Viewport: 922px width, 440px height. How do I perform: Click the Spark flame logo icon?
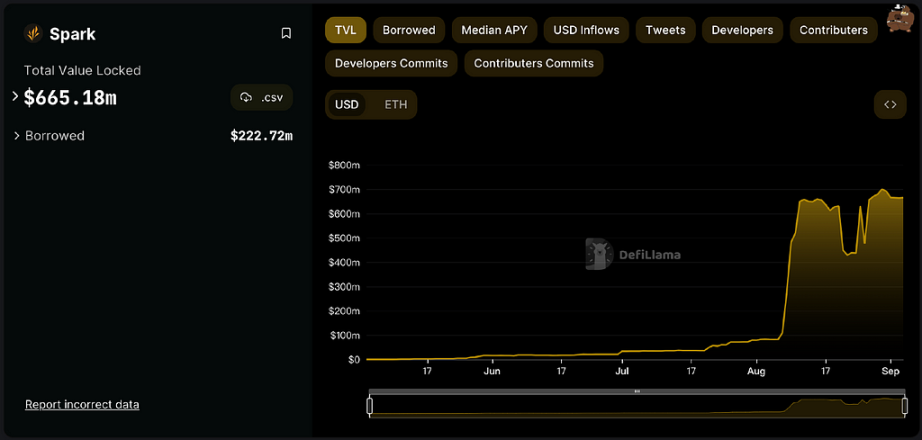pyautogui.click(x=33, y=34)
